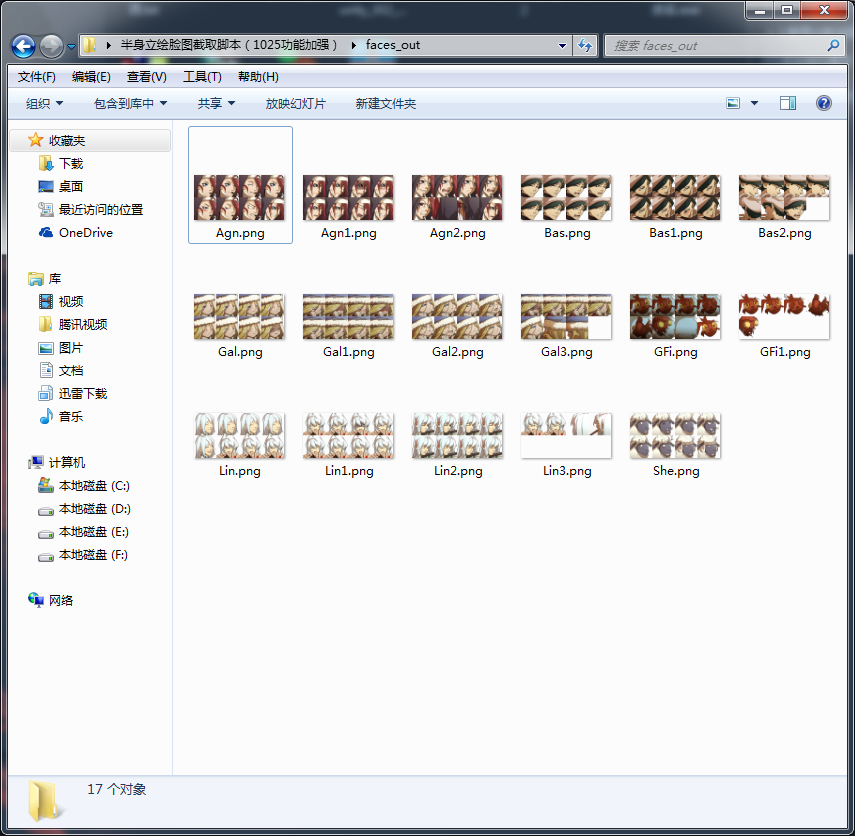
Task: Select the Agn2.png thumbnail
Action: point(457,198)
